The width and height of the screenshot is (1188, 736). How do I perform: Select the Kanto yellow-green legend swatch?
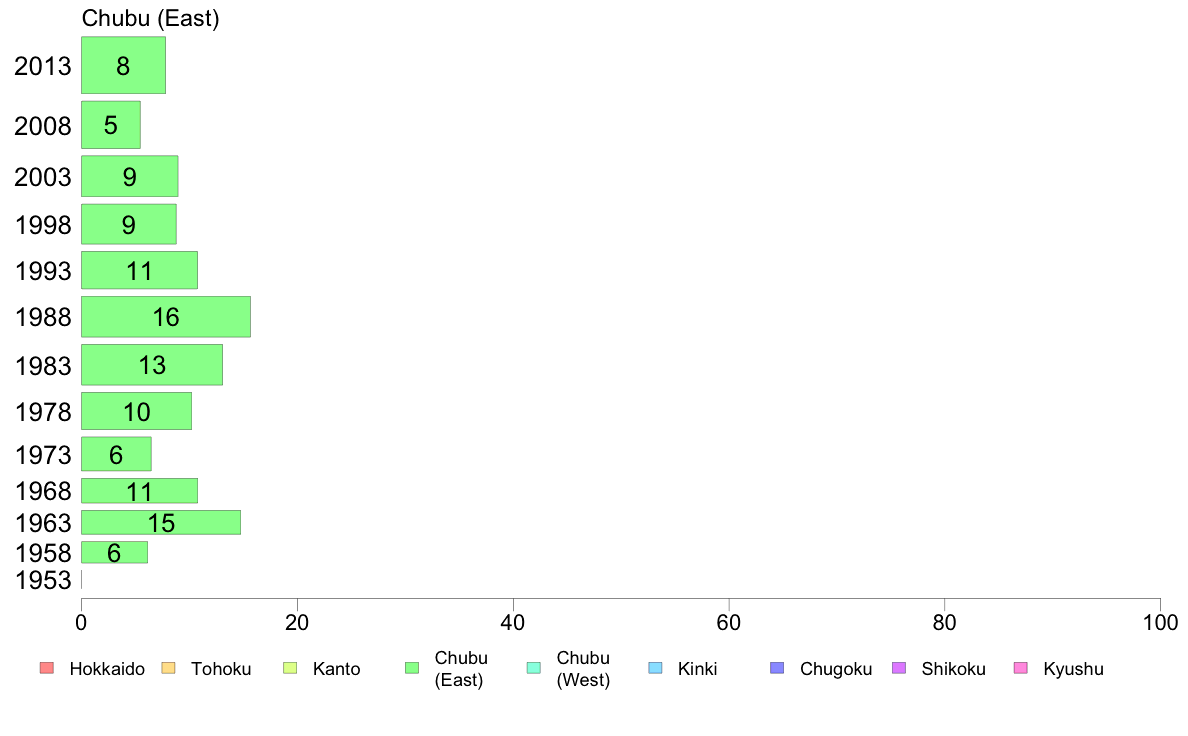[290, 668]
